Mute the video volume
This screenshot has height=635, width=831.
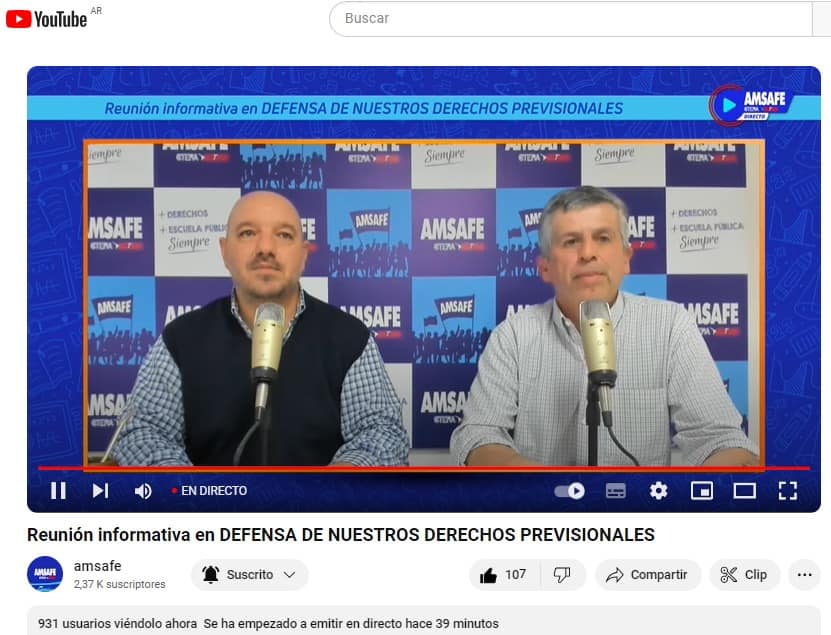[143, 491]
